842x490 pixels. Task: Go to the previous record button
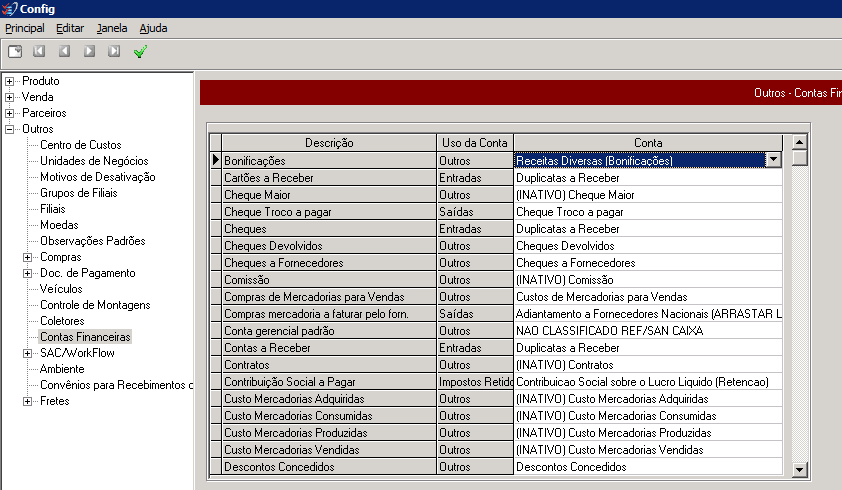(x=64, y=51)
